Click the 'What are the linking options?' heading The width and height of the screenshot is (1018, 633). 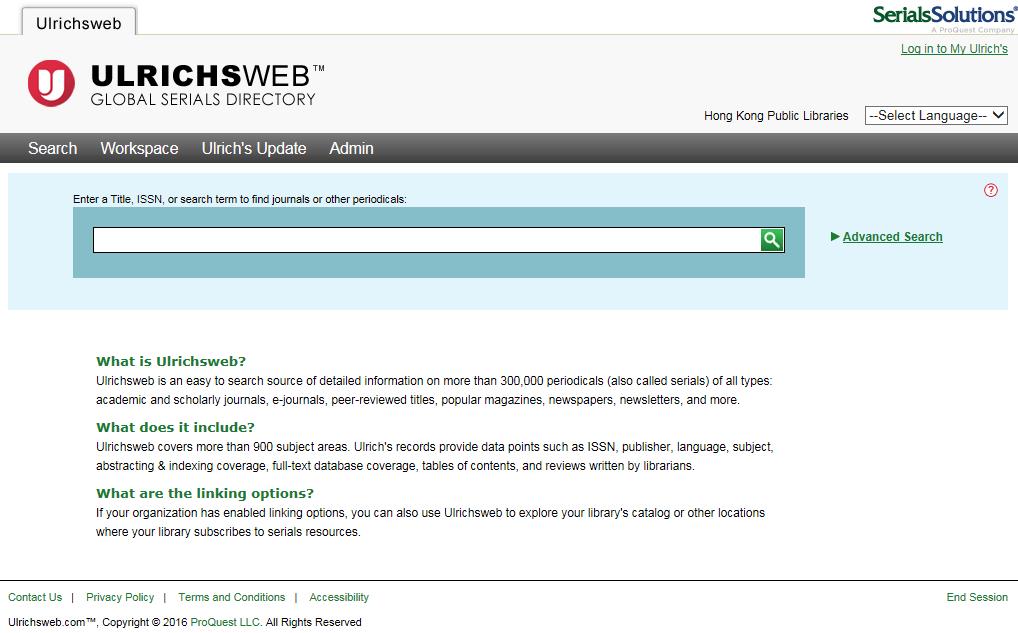(x=205, y=493)
